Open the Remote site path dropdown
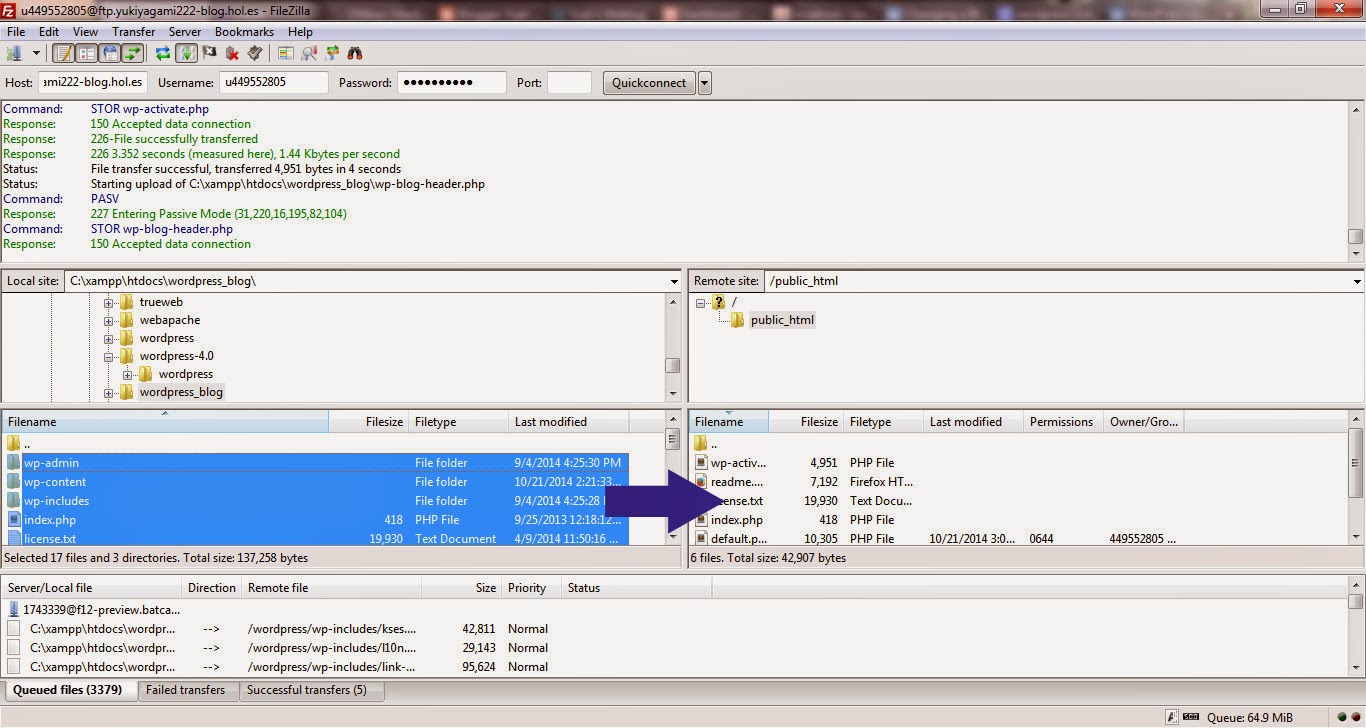The image size is (1366, 728). click(x=1356, y=282)
